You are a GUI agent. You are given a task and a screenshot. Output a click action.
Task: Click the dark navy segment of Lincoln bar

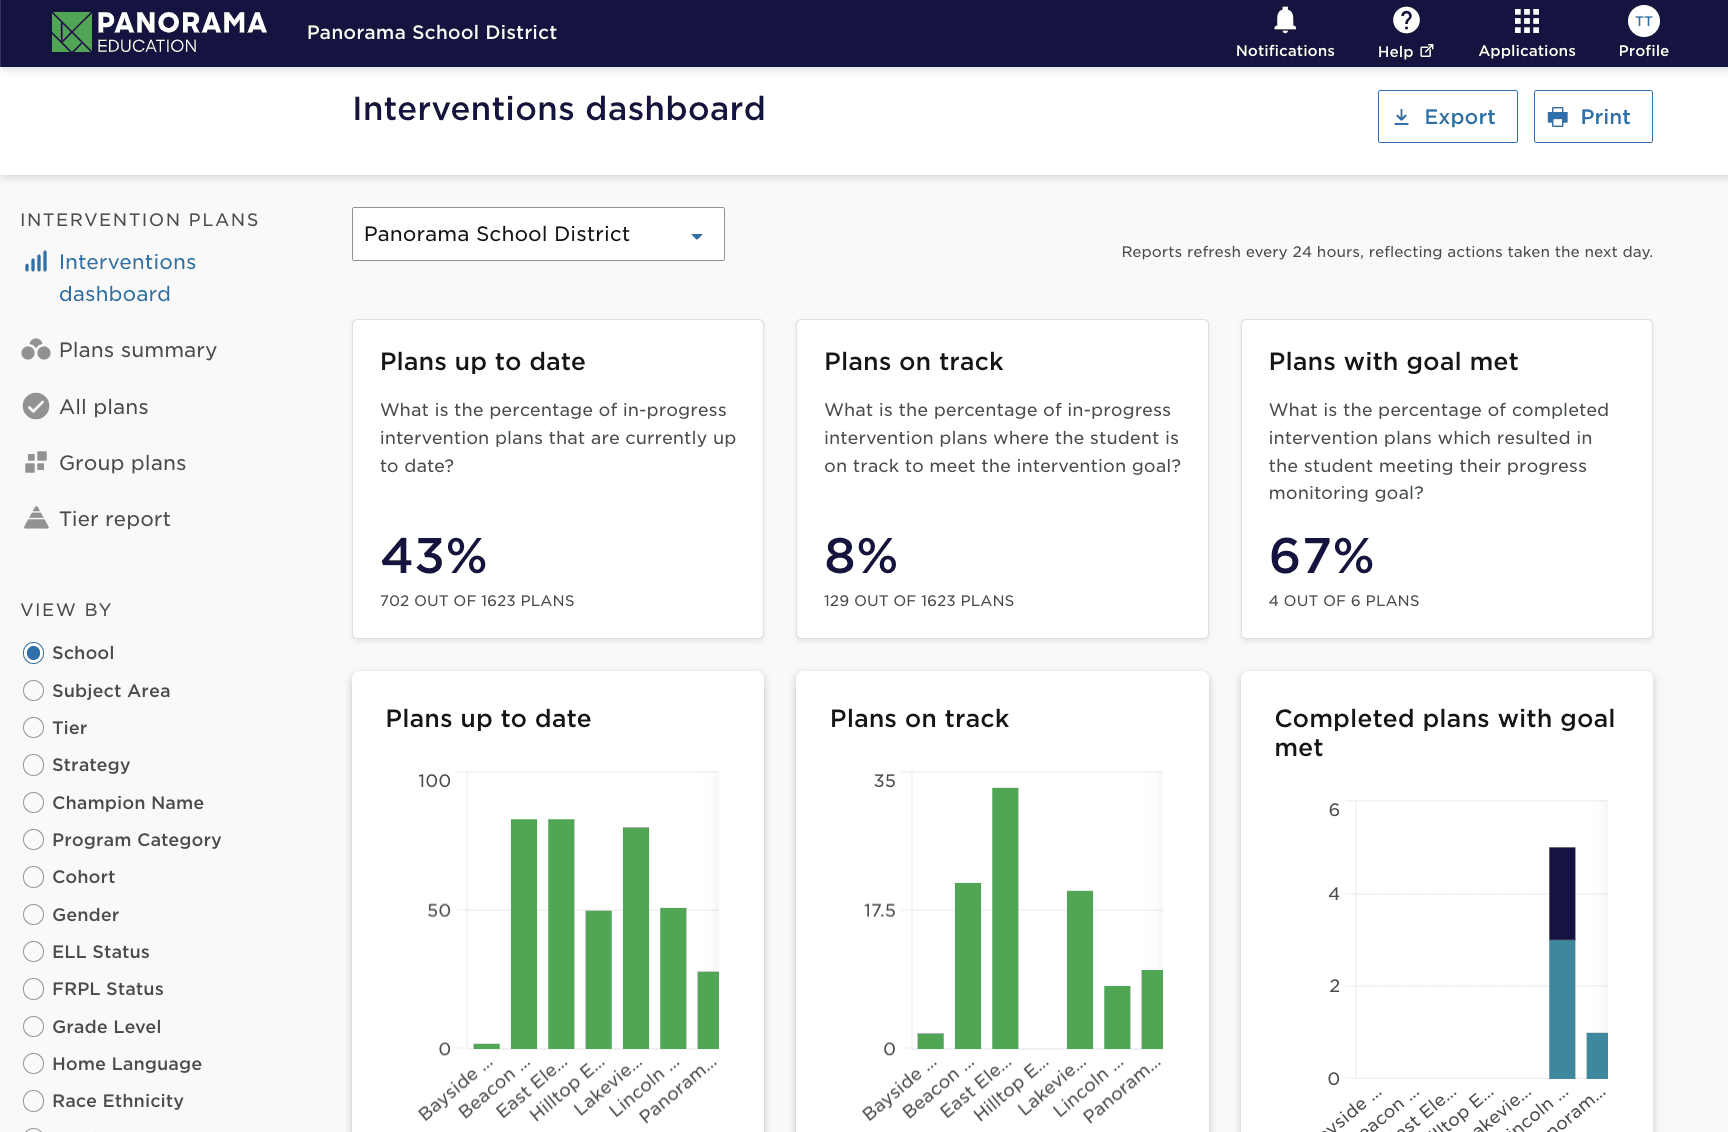click(x=1562, y=894)
